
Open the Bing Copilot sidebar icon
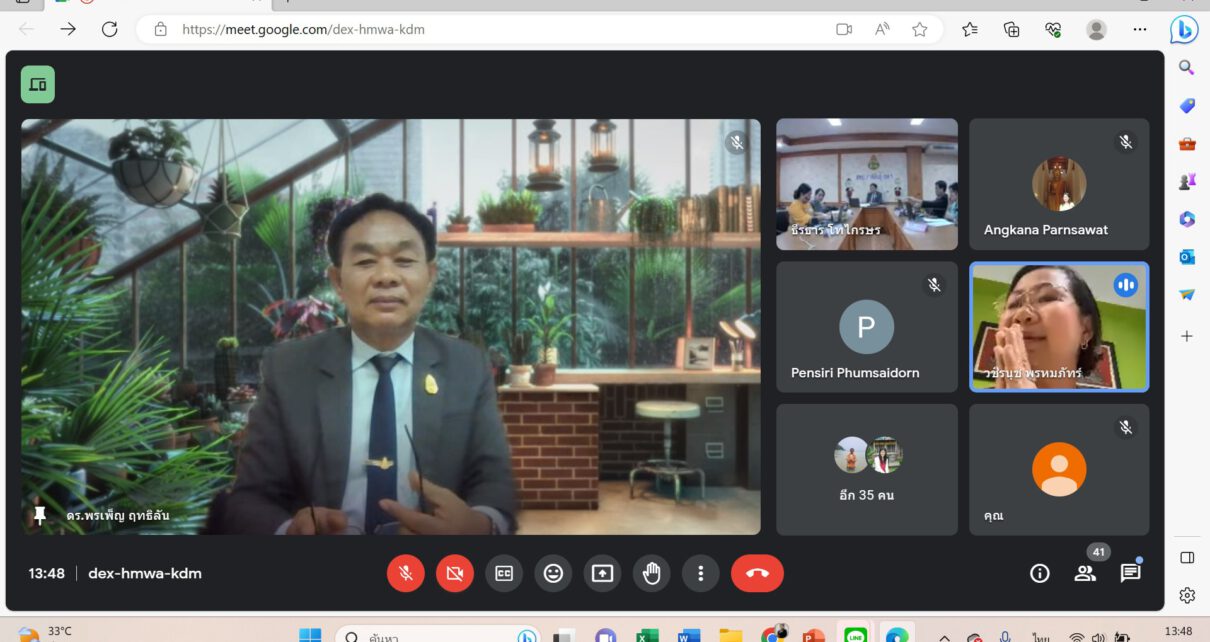(x=1185, y=30)
